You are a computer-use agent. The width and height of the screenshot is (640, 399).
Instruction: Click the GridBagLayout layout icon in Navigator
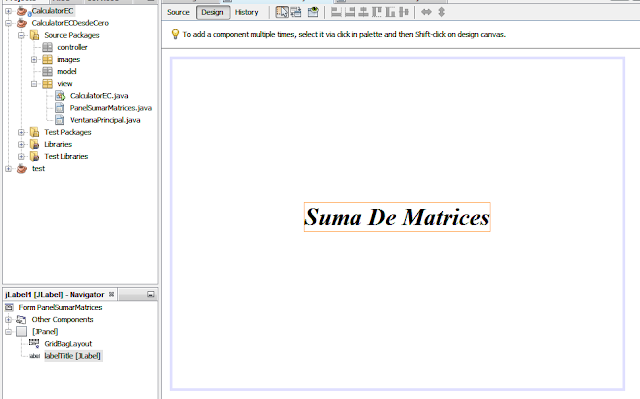[x=34, y=344]
